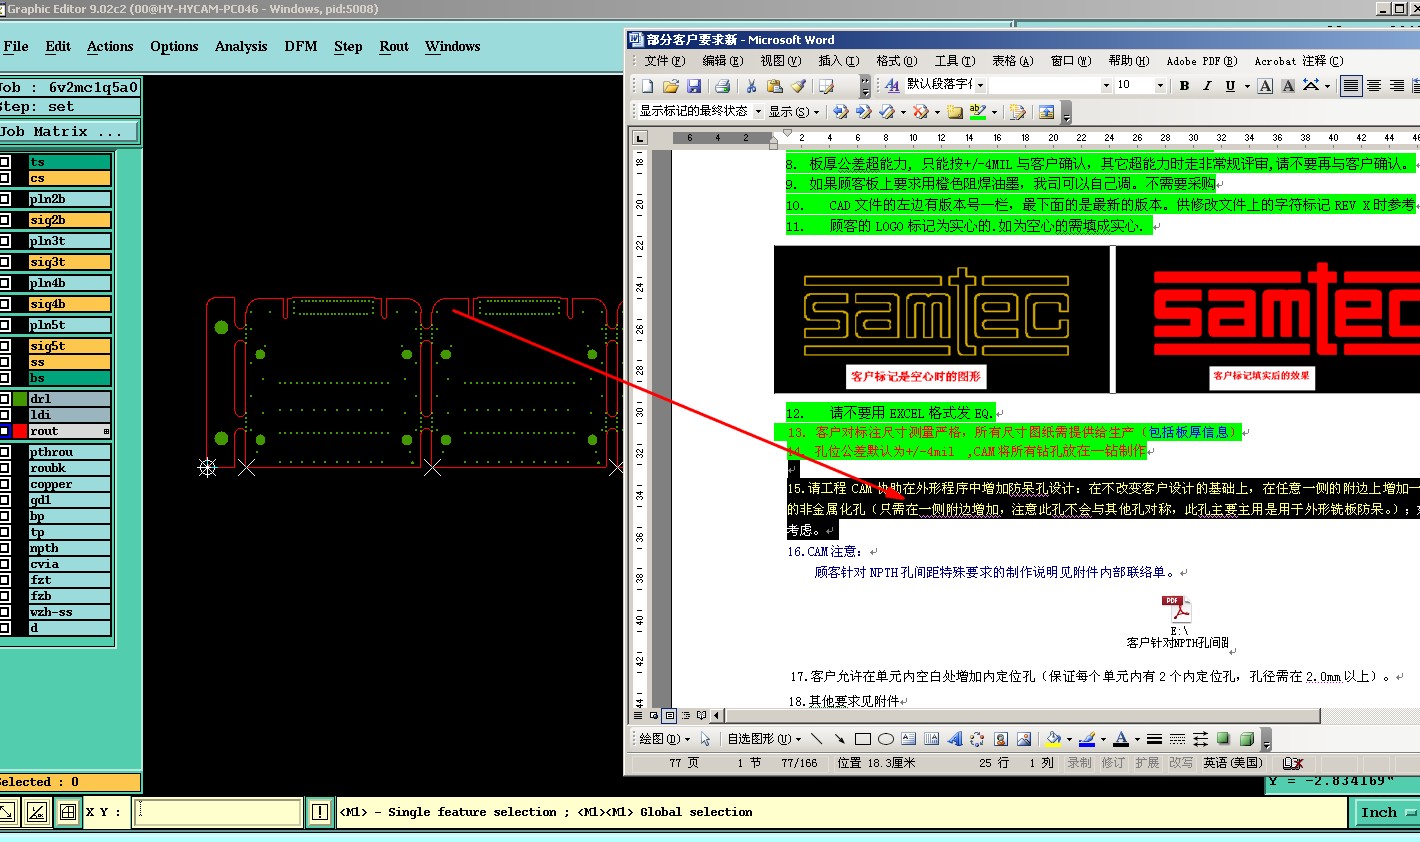
Task: Toggle checkbox for the pln2b layer
Action: [x=5, y=199]
